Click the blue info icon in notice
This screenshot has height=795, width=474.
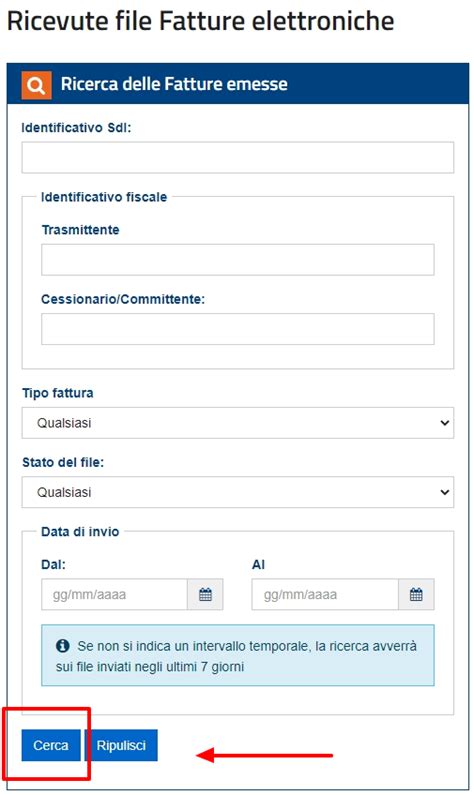62,646
